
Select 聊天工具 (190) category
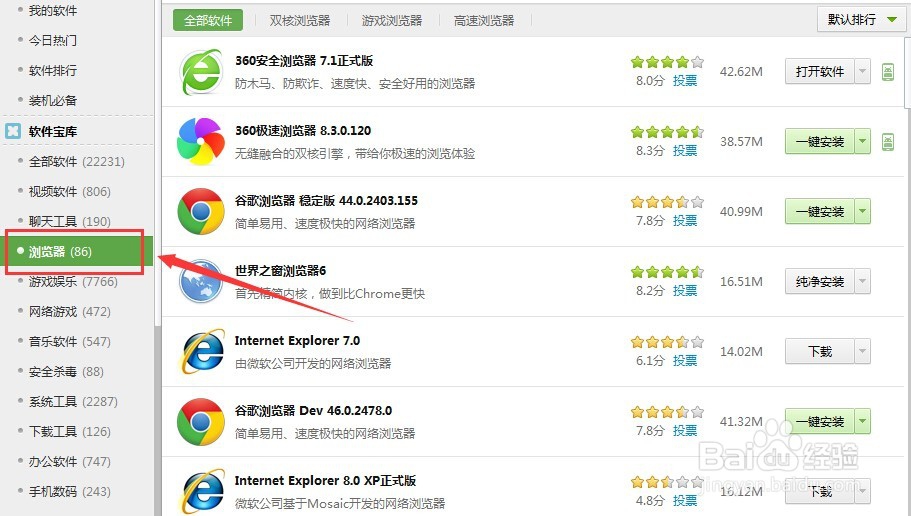point(70,221)
